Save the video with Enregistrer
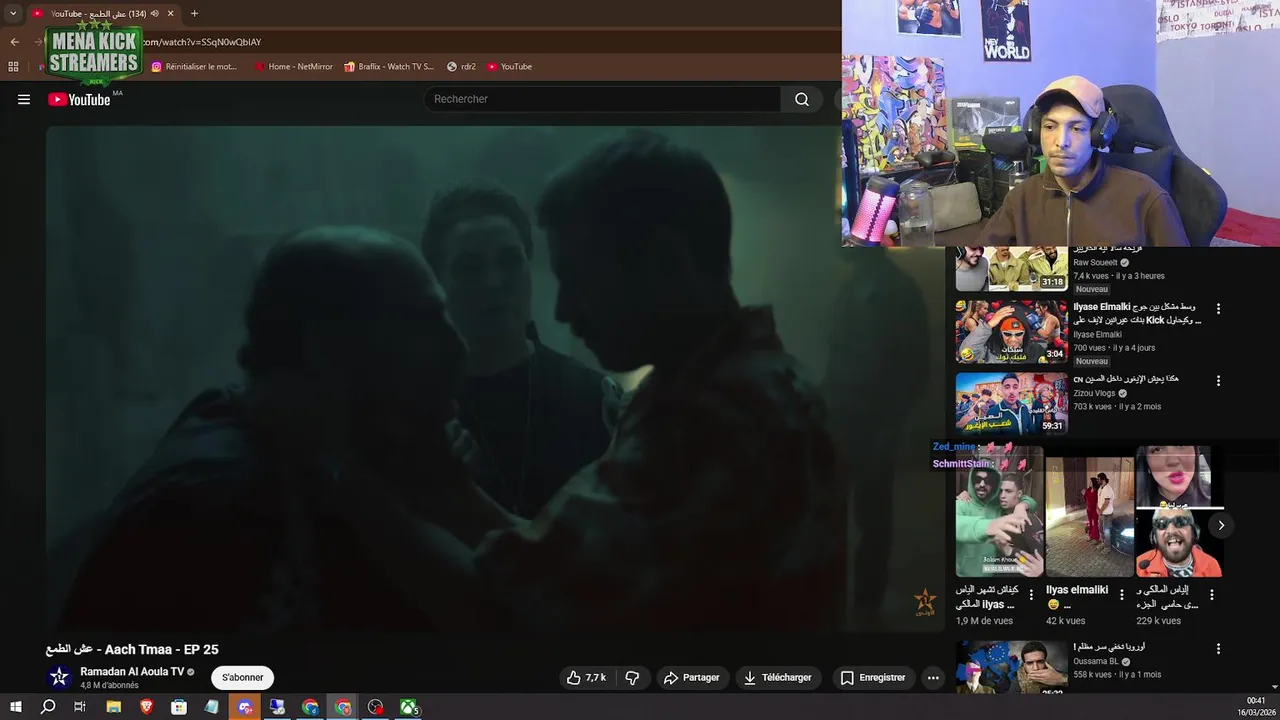The width and height of the screenshot is (1280, 720). 872,677
